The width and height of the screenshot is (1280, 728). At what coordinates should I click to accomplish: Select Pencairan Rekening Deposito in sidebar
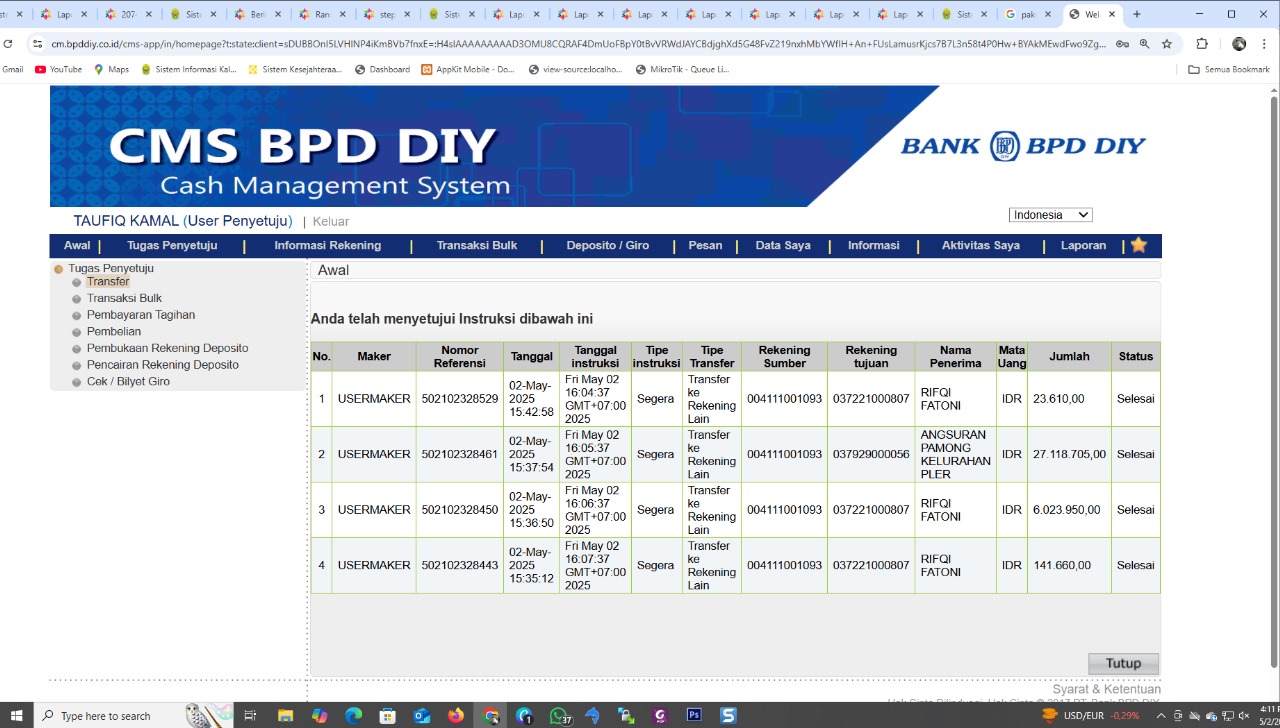(163, 365)
